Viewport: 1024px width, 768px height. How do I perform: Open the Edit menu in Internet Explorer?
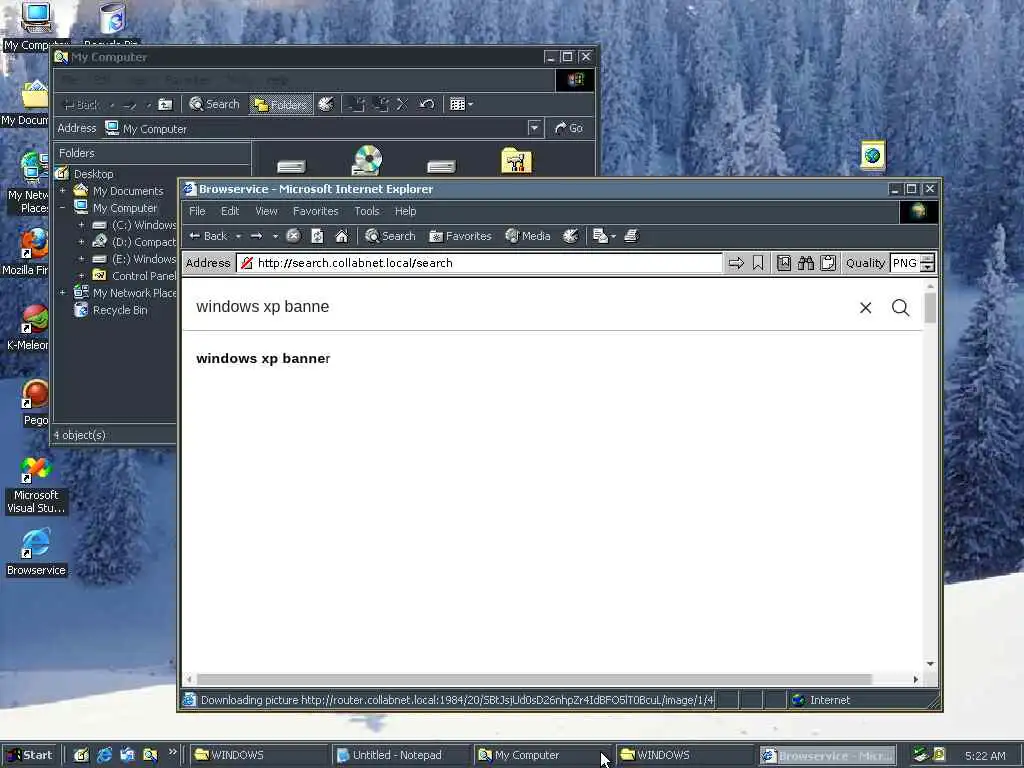pos(230,212)
